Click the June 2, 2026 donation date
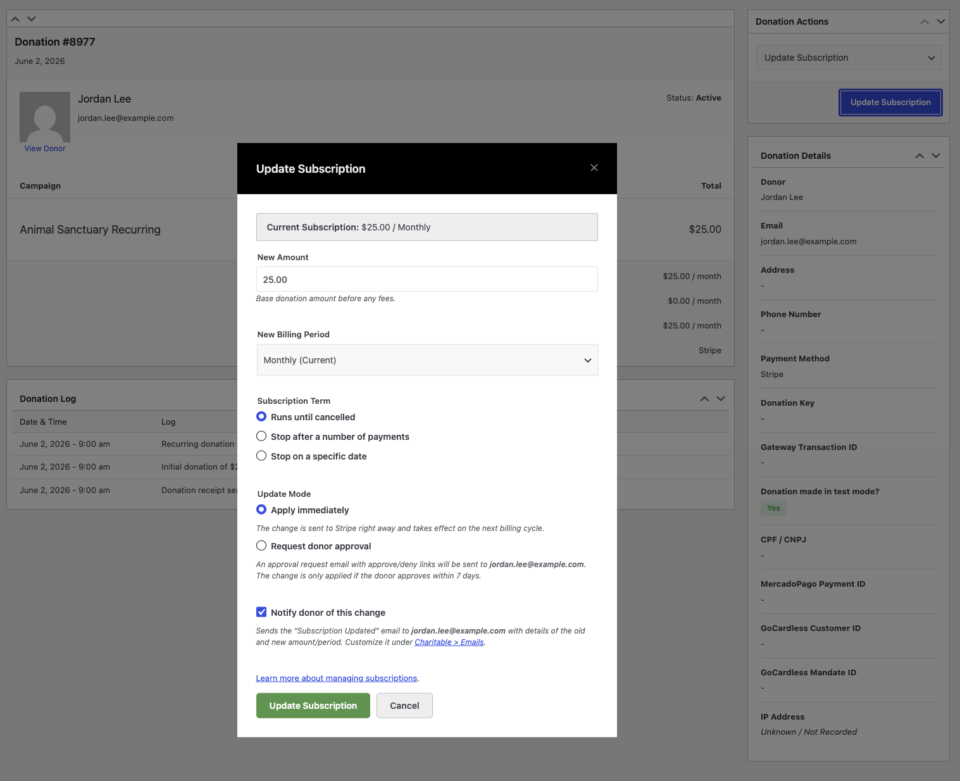960x781 pixels. (x=40, y=61)
